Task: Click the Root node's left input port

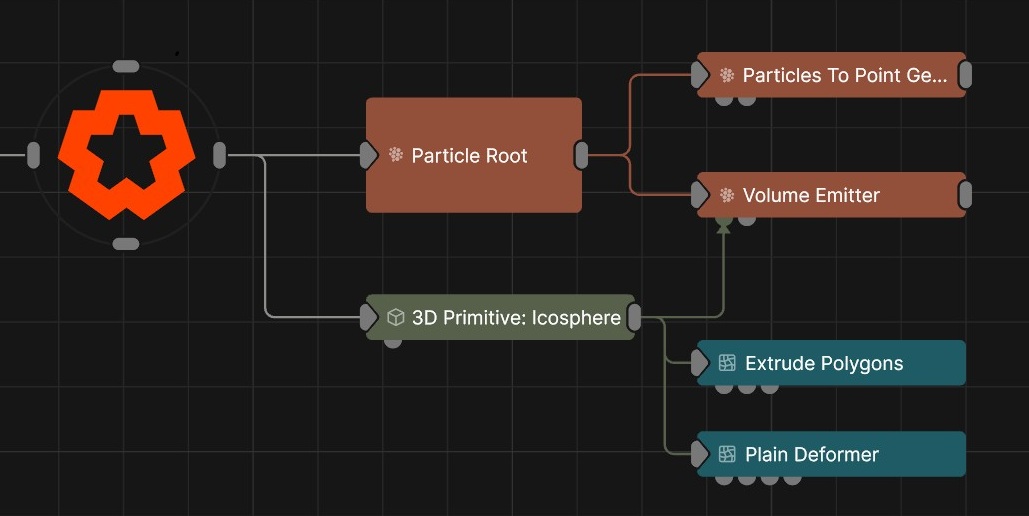Action: click(x=33, y=155)
